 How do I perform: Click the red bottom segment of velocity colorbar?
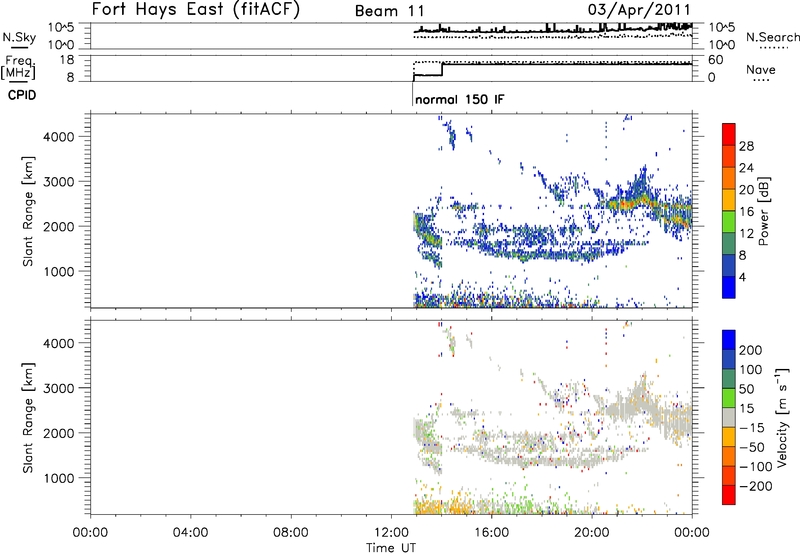pos(729,495)
